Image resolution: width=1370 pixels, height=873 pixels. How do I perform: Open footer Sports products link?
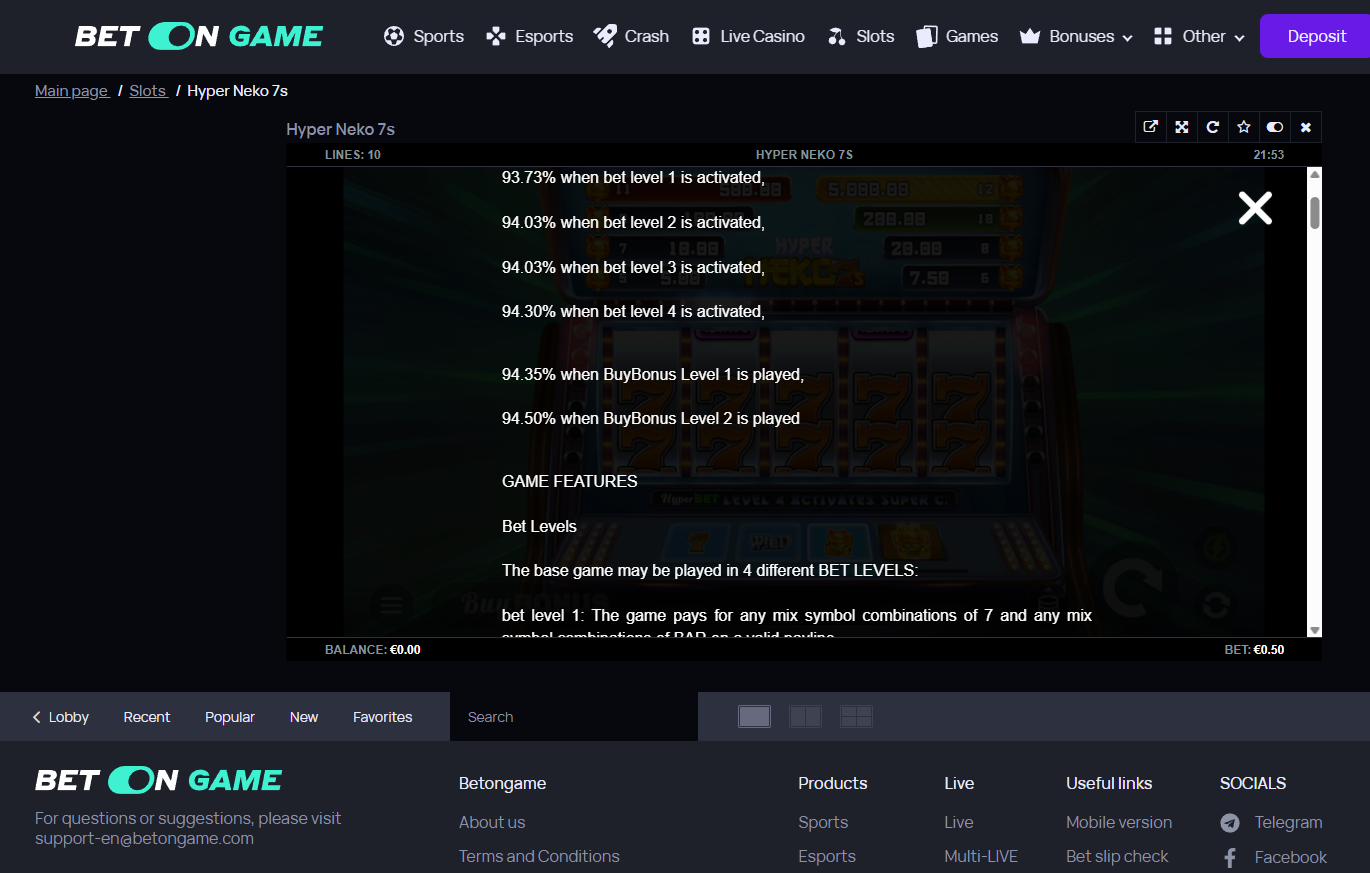[823, 822]
